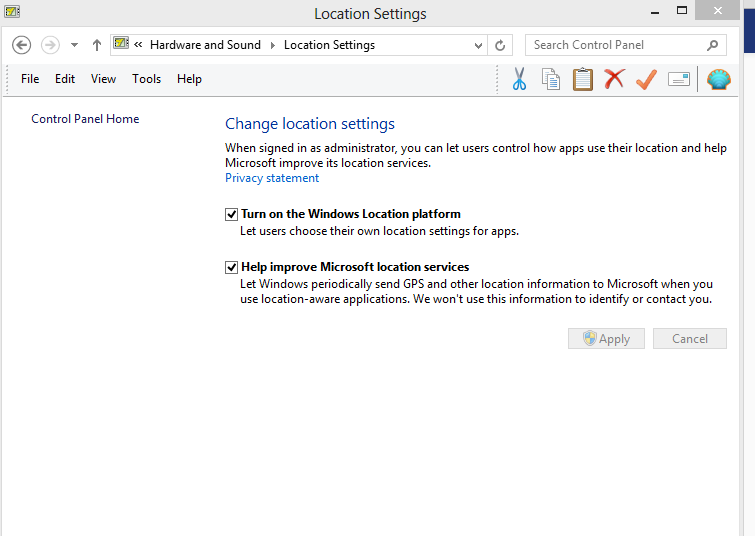The height and width of the screenshot is (536, 755).
Task: Click the Paste clipboard icon
Action: (583, 79)
